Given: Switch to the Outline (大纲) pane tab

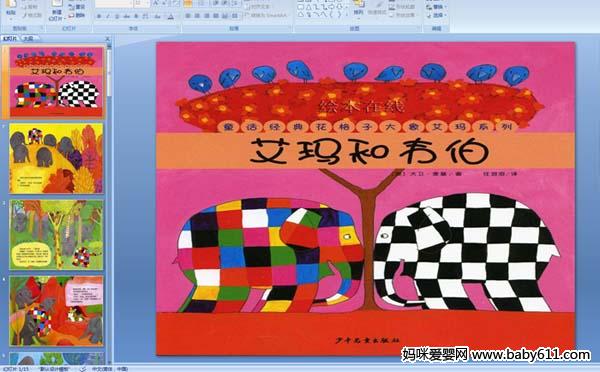Looking at the screenshot, I should [x=28, y=38].
